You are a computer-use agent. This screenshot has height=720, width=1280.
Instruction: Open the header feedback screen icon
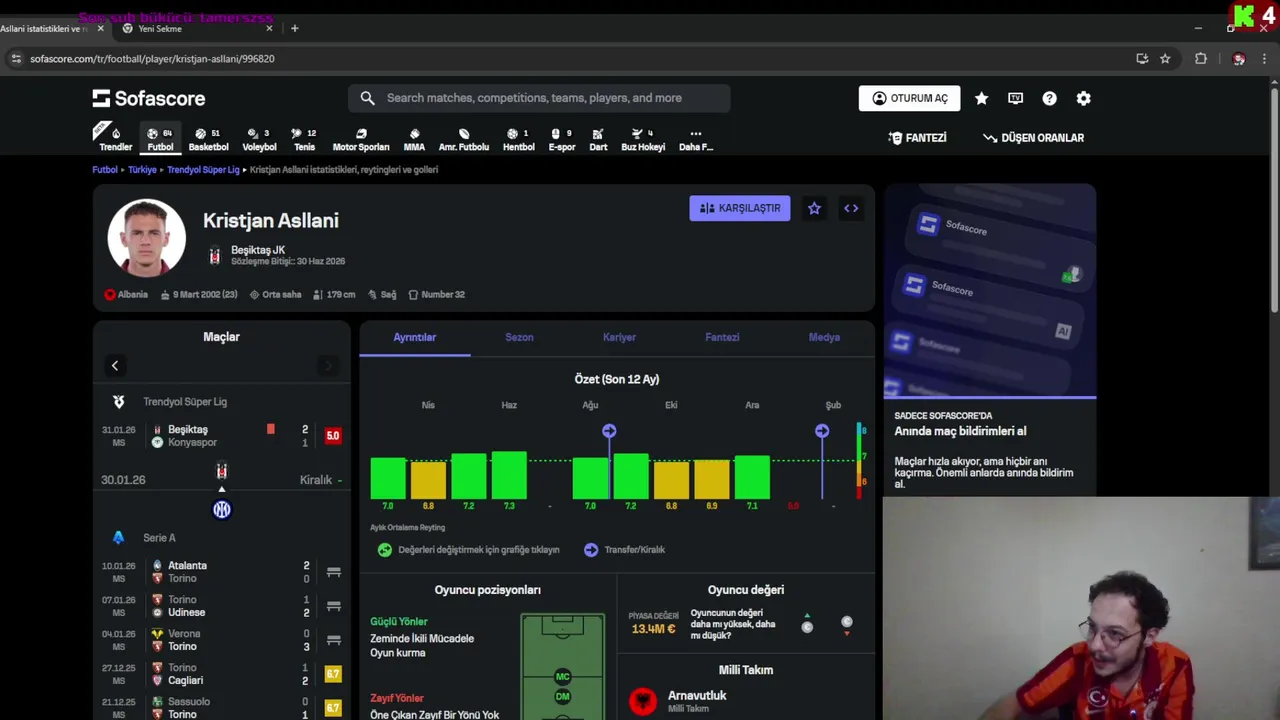1015,98
